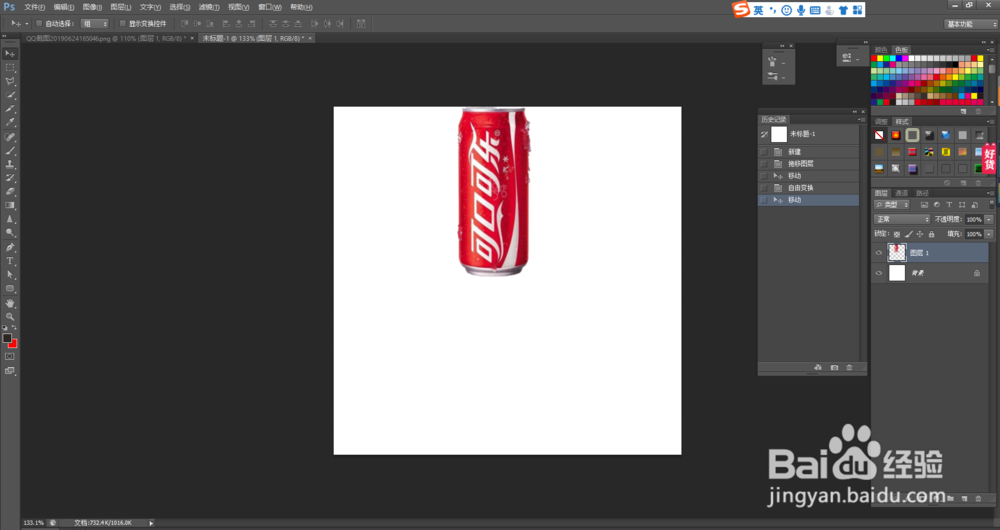
Task: Click lock image pixels brush icon
Action: point(909,234)
